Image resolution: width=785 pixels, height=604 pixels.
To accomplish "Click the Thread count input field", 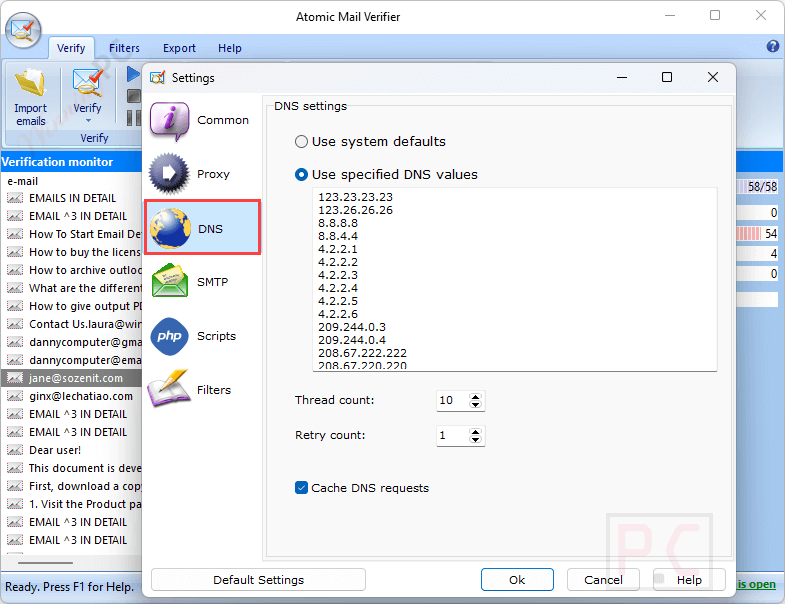I will [453, 401].
